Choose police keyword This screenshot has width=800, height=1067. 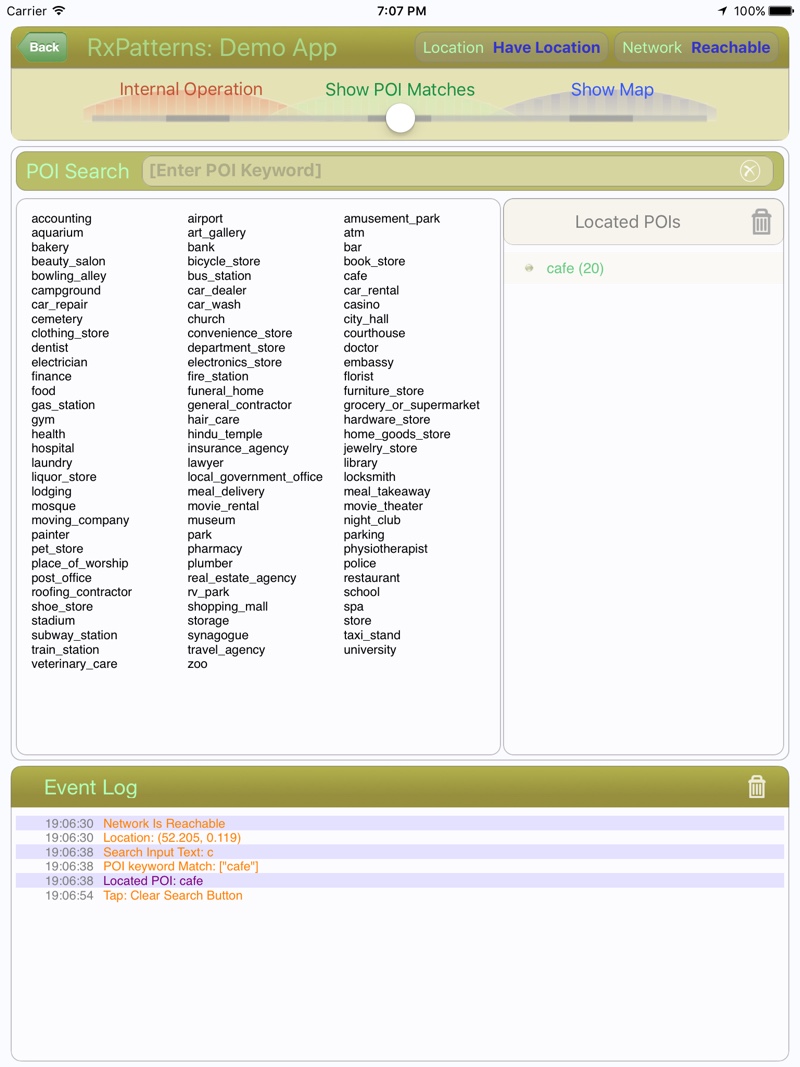[x=359, y=563]
